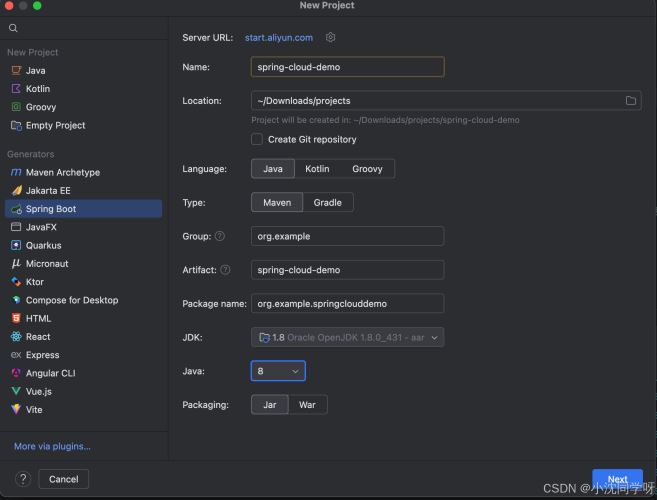Click the Java project icon
Image resolution: width=657 pixels, height=500 pixels.
tap(16, 70)
